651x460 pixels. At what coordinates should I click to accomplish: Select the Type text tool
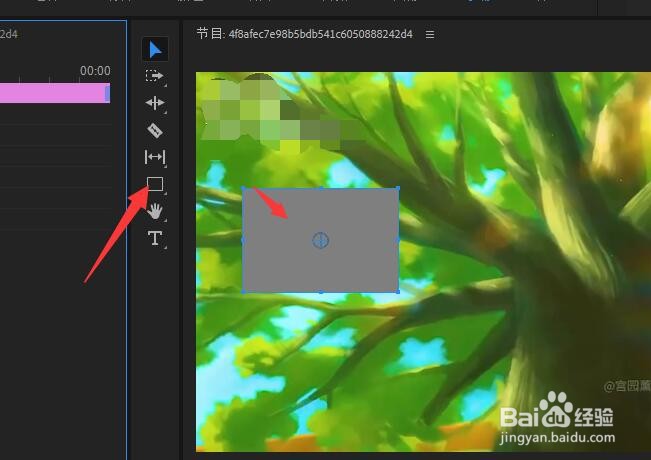click(x=155, y=238)
